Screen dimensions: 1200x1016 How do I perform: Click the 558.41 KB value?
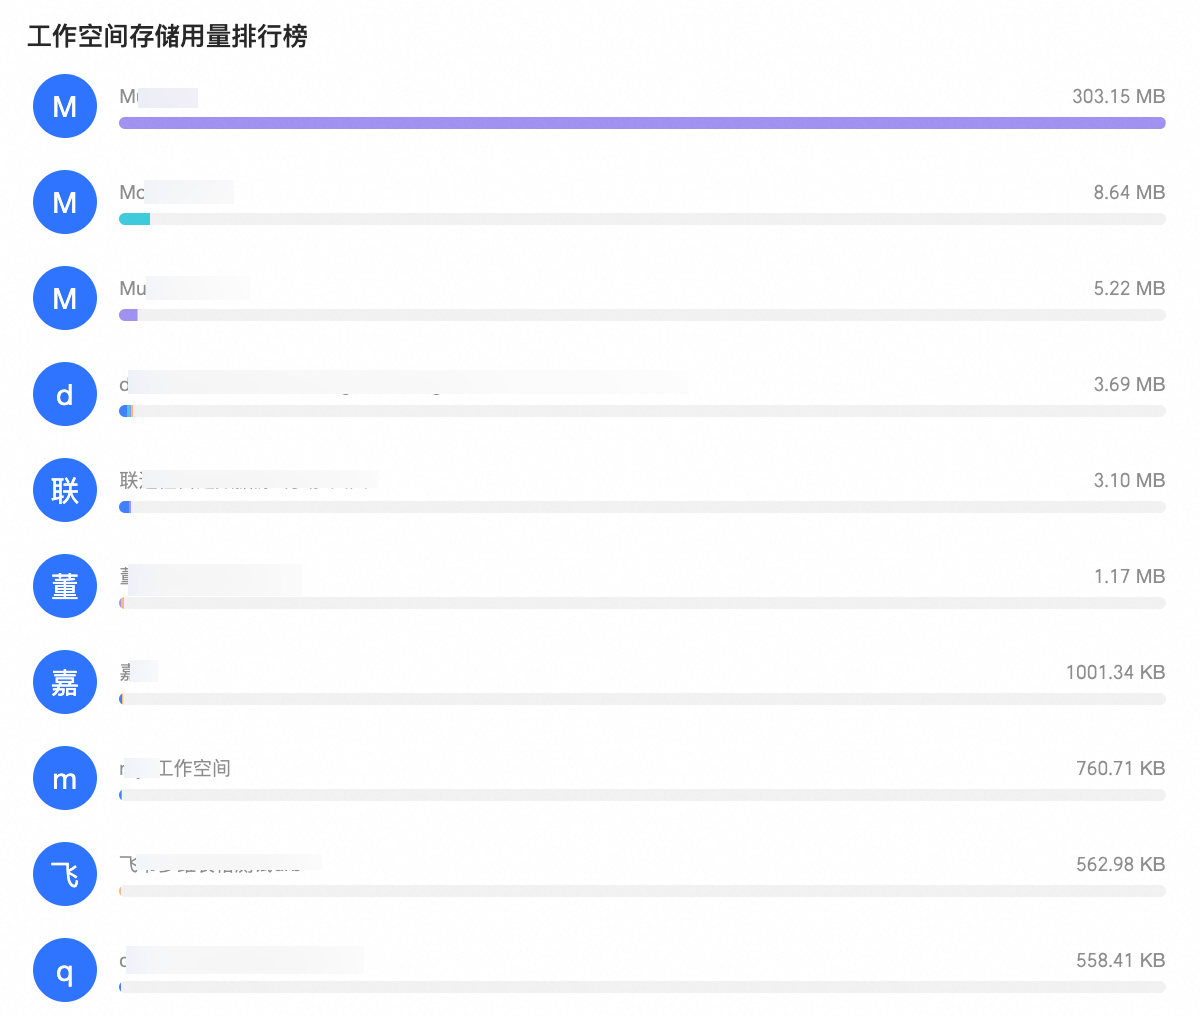tap(1121, 961)
